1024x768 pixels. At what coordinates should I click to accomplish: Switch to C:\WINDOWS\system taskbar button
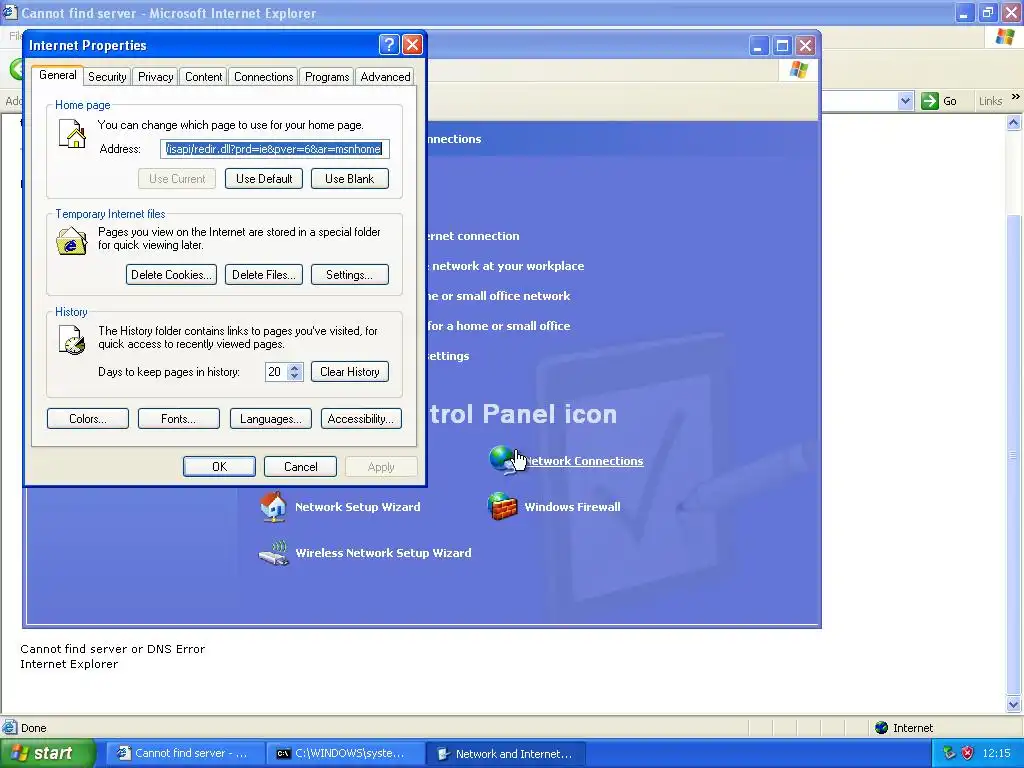346,753
